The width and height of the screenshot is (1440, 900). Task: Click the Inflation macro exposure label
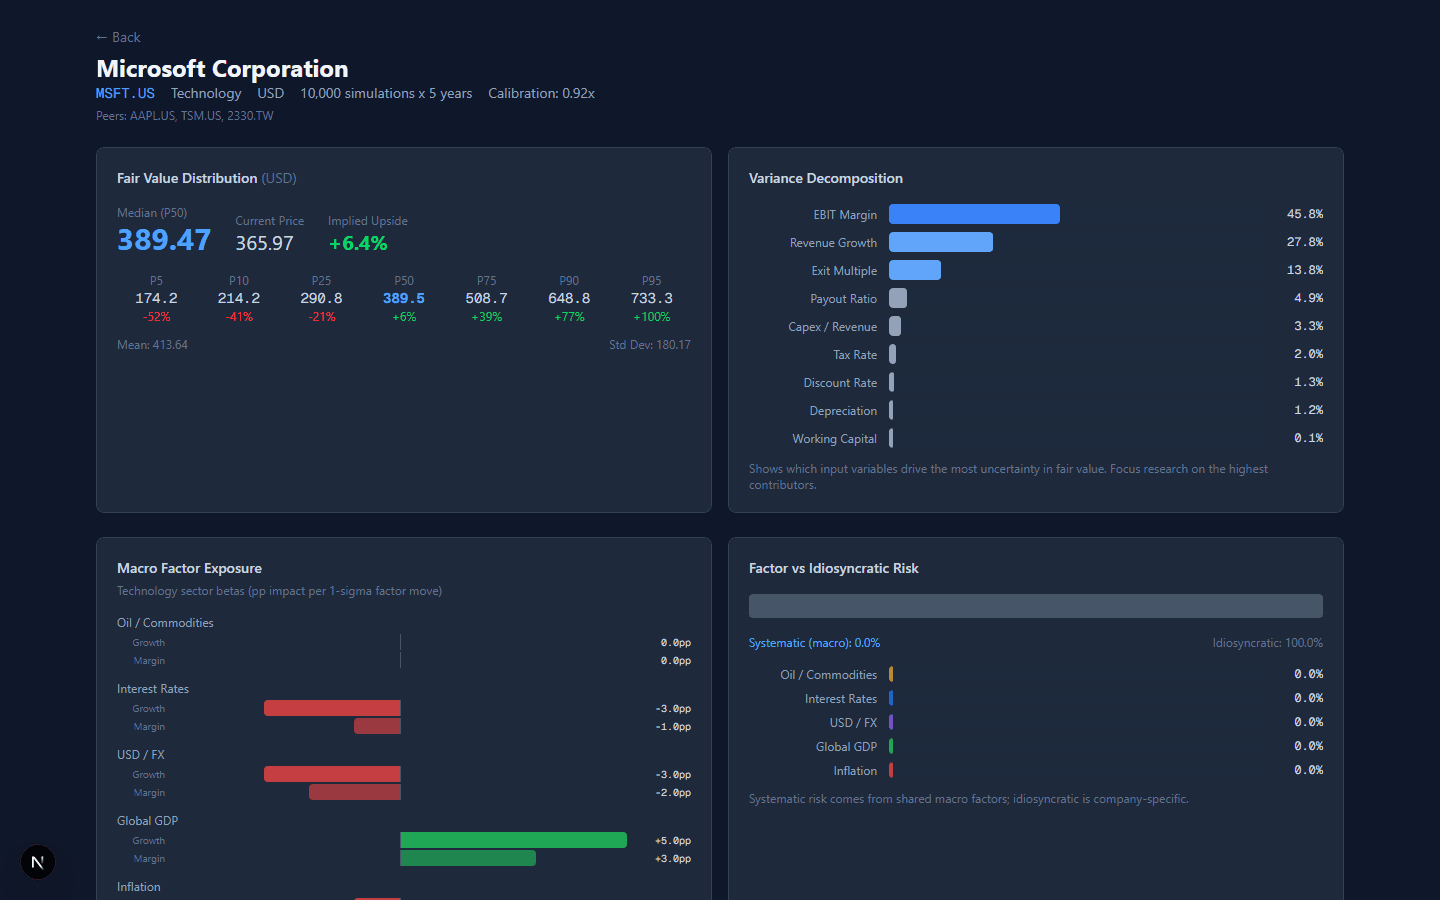(x=138, y=887)
